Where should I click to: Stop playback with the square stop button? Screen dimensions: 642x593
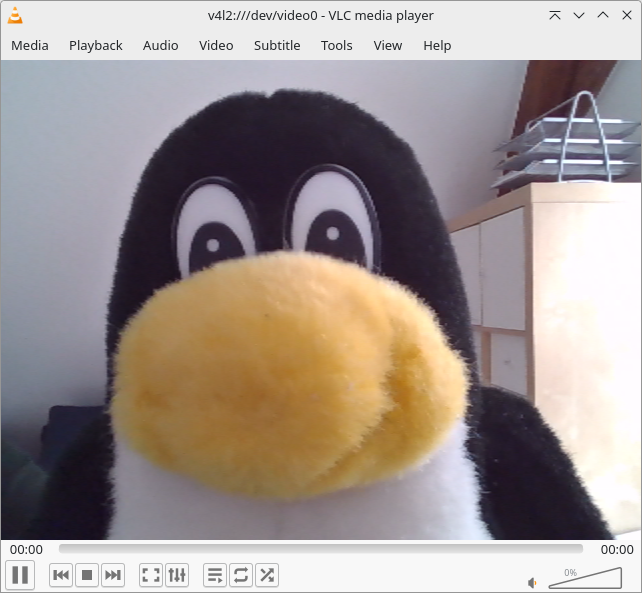point(87,575)
